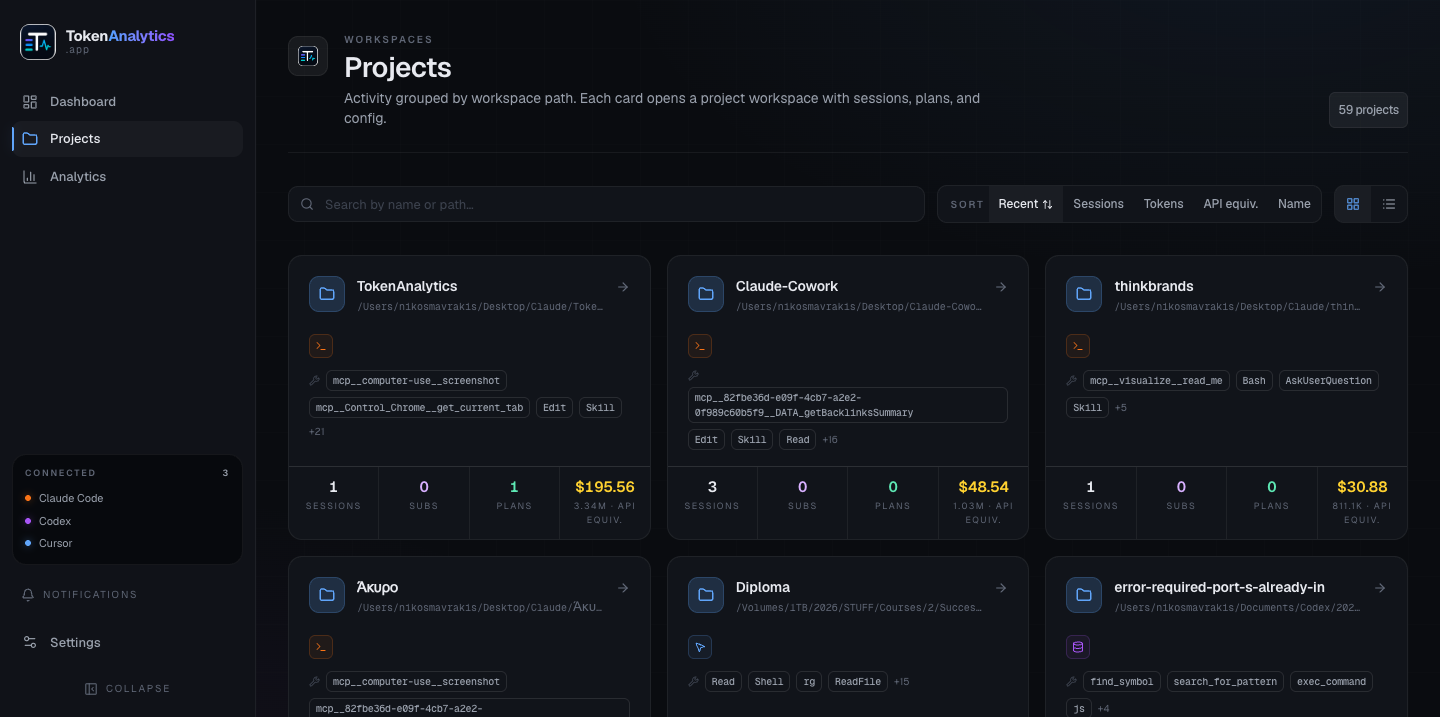The height and width of the screenshot is (717, 1440).
Task: Sort projects by Sessions
Action: (x=1098, y=204)
